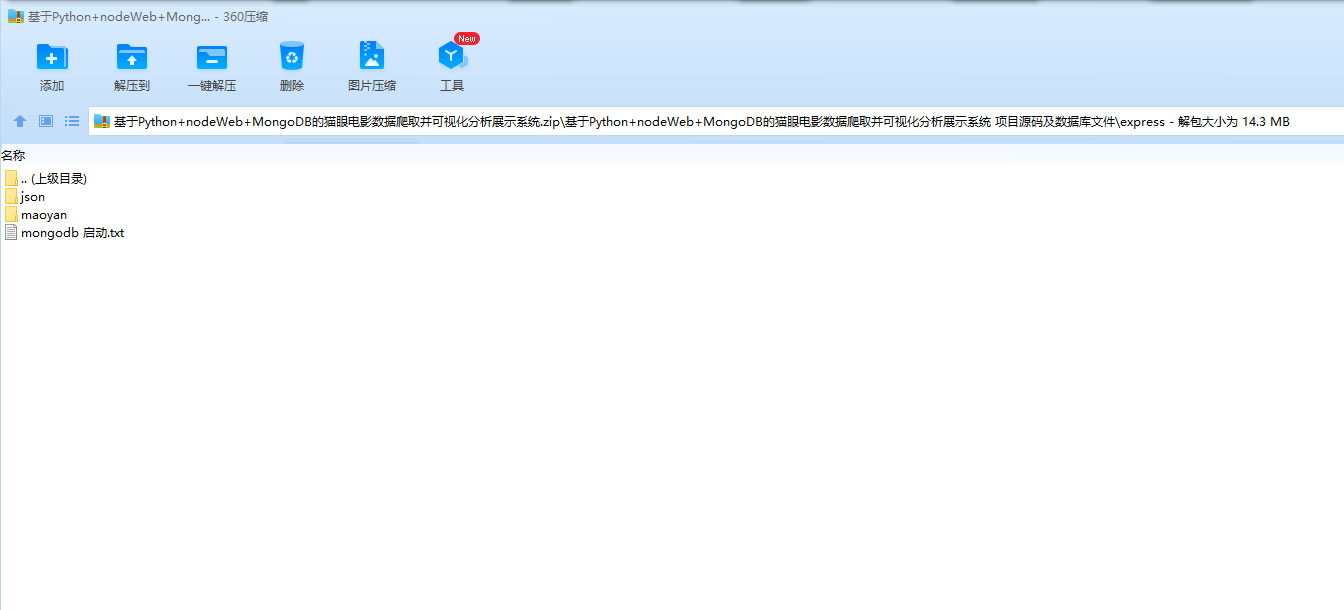Screen dimensions: 1344x610
Task: Click the archive icon in address bar
Action: pyautogui.click(x=102, y=122)
